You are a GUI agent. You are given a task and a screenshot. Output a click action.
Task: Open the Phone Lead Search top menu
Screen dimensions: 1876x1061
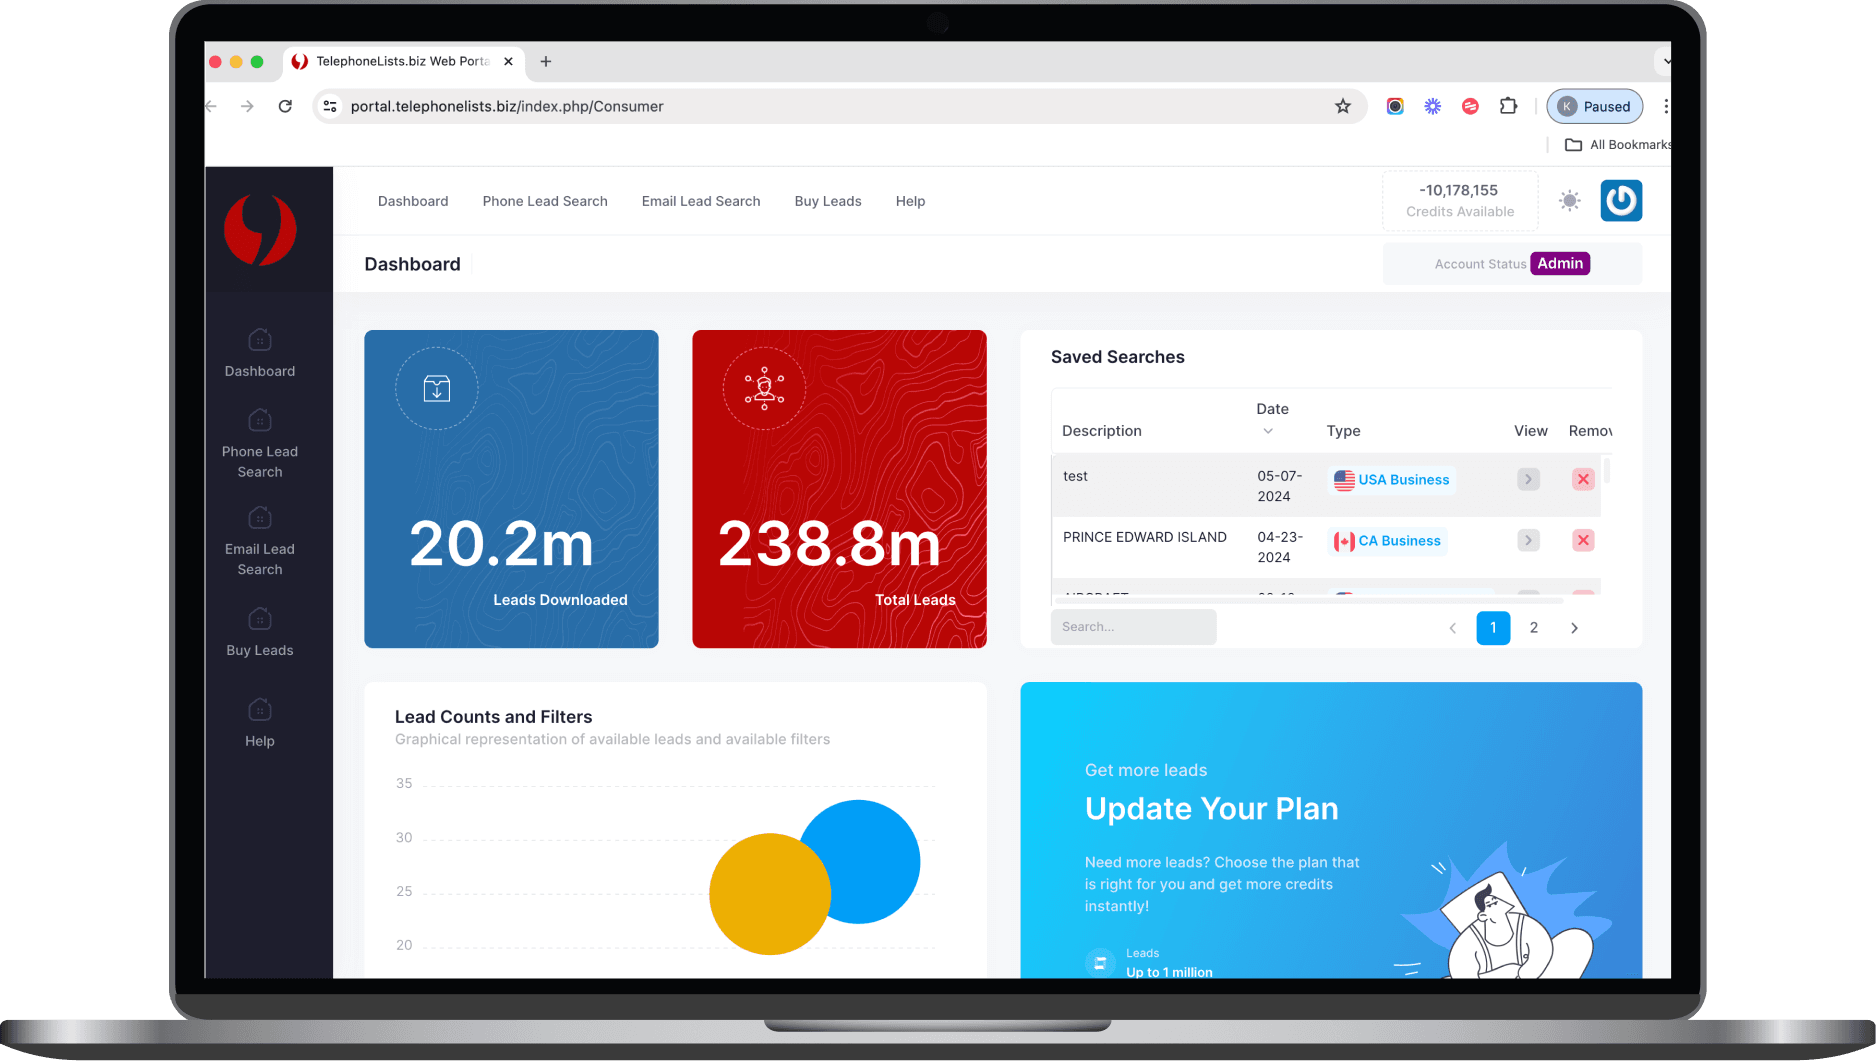coord(545,201)
